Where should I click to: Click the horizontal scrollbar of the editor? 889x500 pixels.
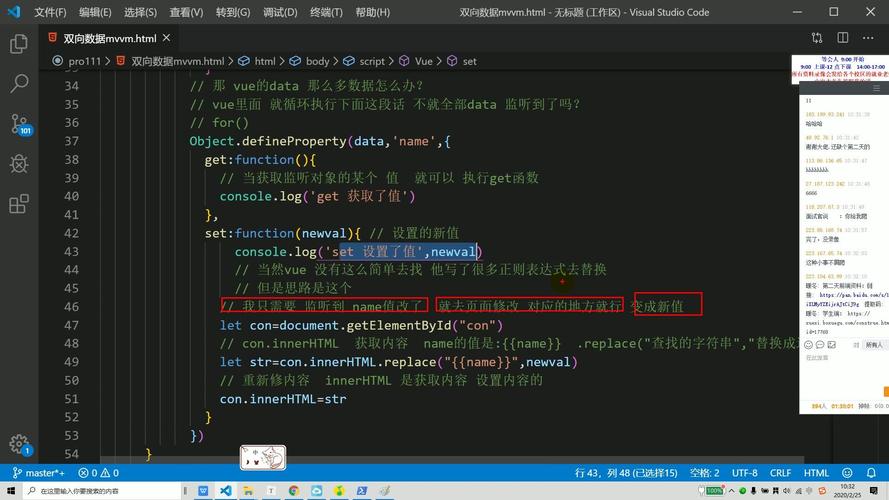[x=452, y=460]
